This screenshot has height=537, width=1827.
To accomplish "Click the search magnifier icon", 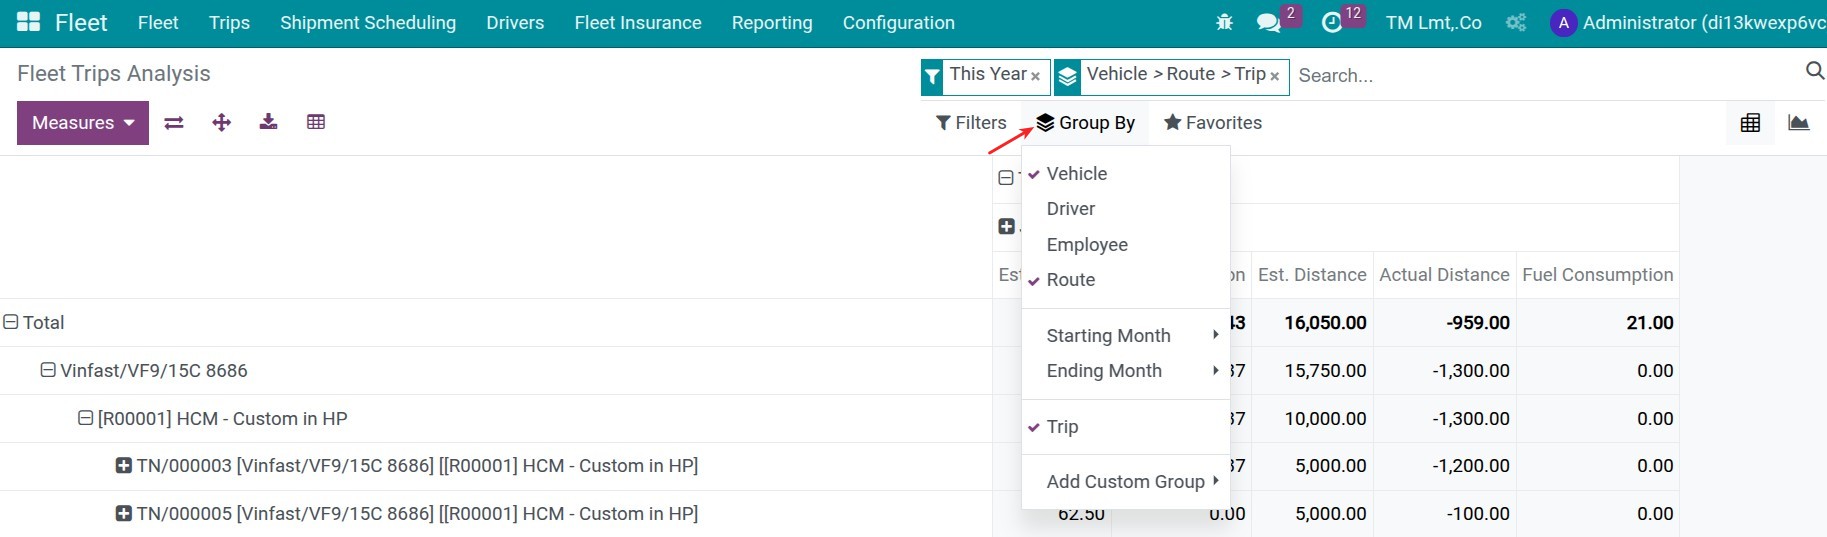I will click(1814, 70).
